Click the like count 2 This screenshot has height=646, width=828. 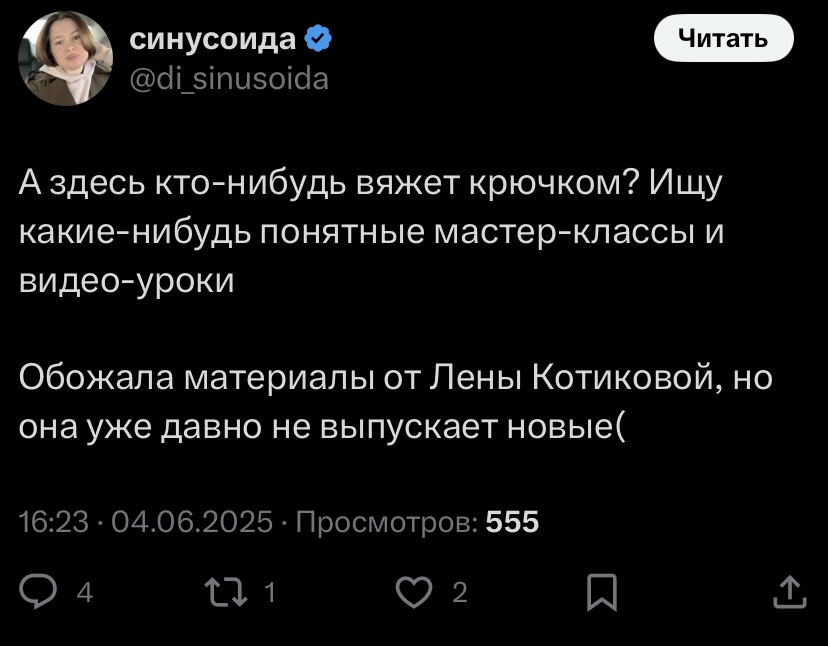[x=460, y=593]
